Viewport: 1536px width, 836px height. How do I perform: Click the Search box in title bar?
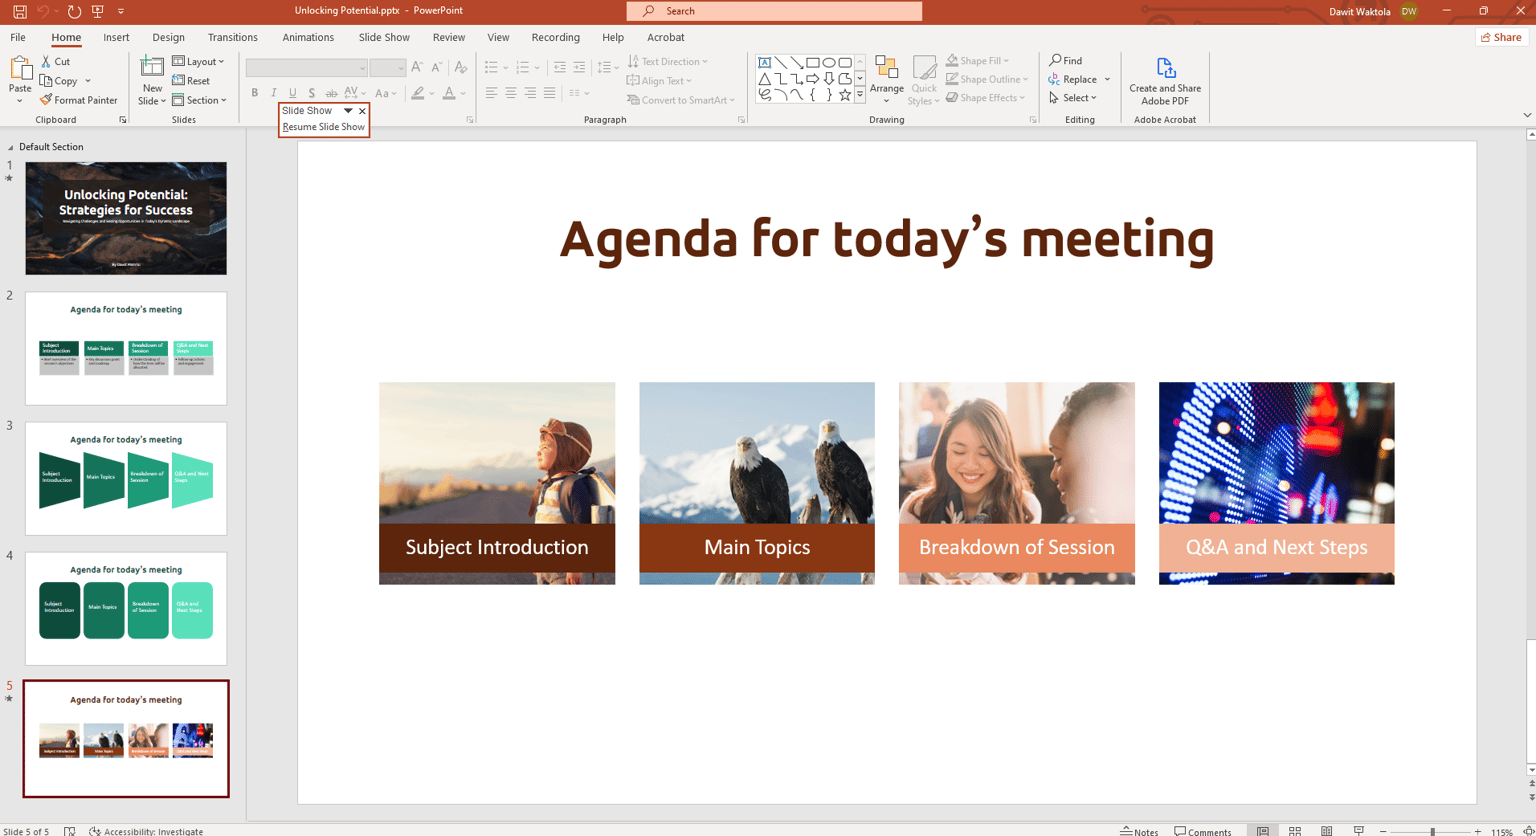pos(774,11)
